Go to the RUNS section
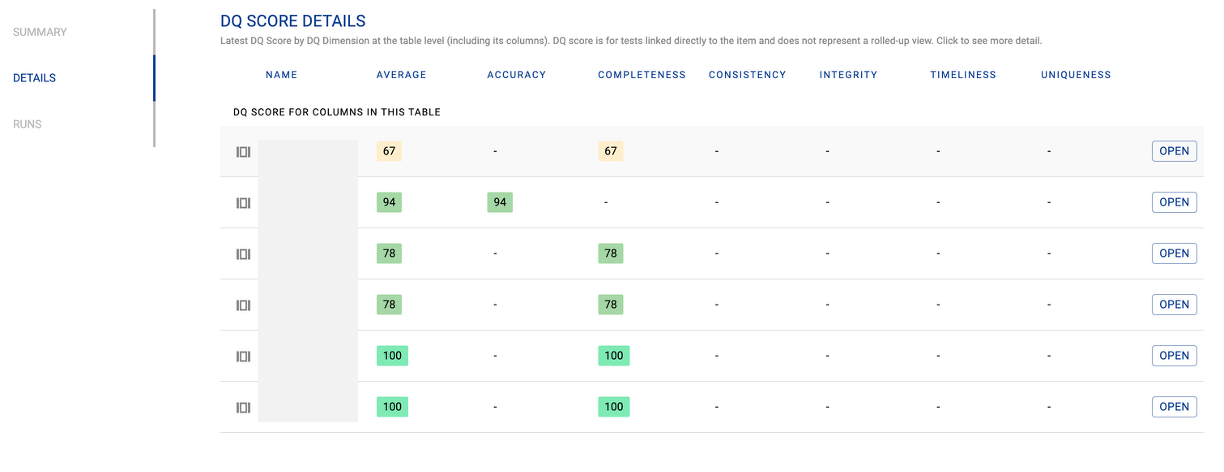This screenshot has width=1224, height=472. [x=27, y=124]
